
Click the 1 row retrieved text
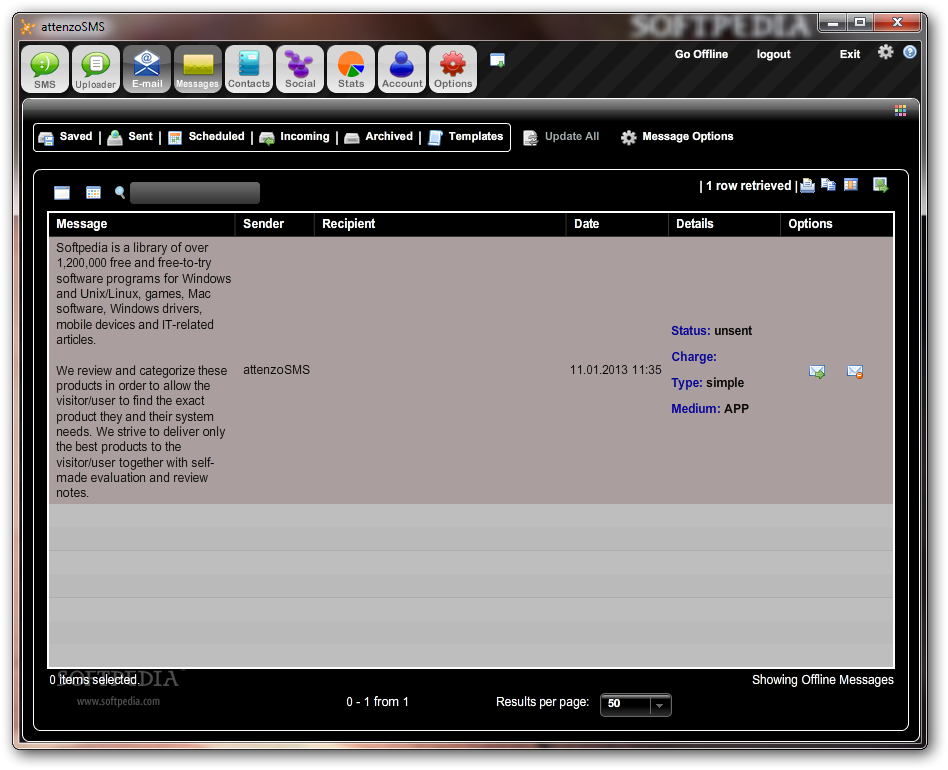pos(748,186)
